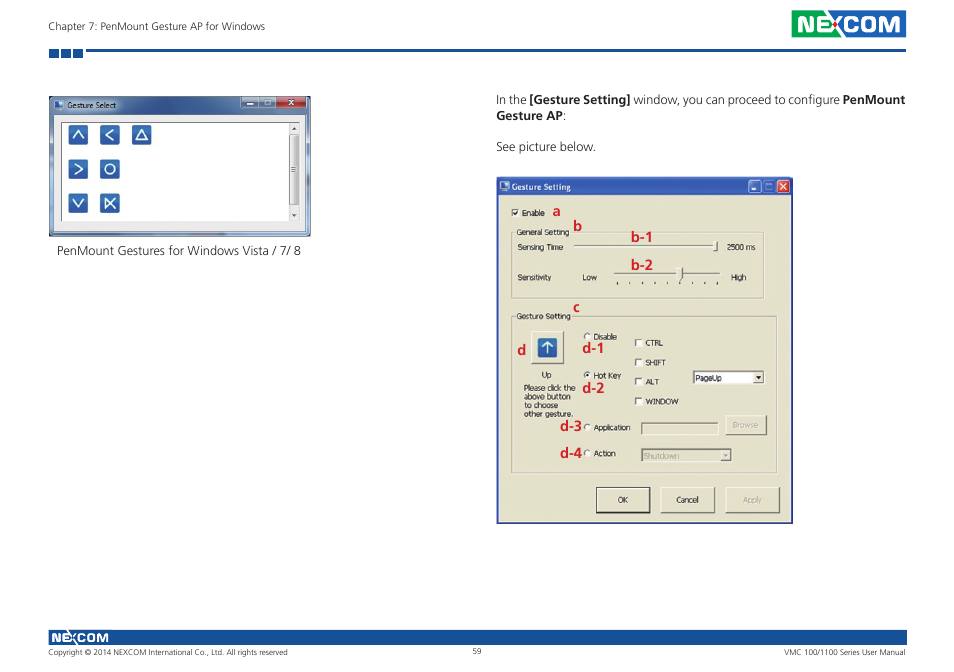954x672 pixels.
Task: Select the up arrow gesture icon in Gesture Select
Action: coord(78,135)
